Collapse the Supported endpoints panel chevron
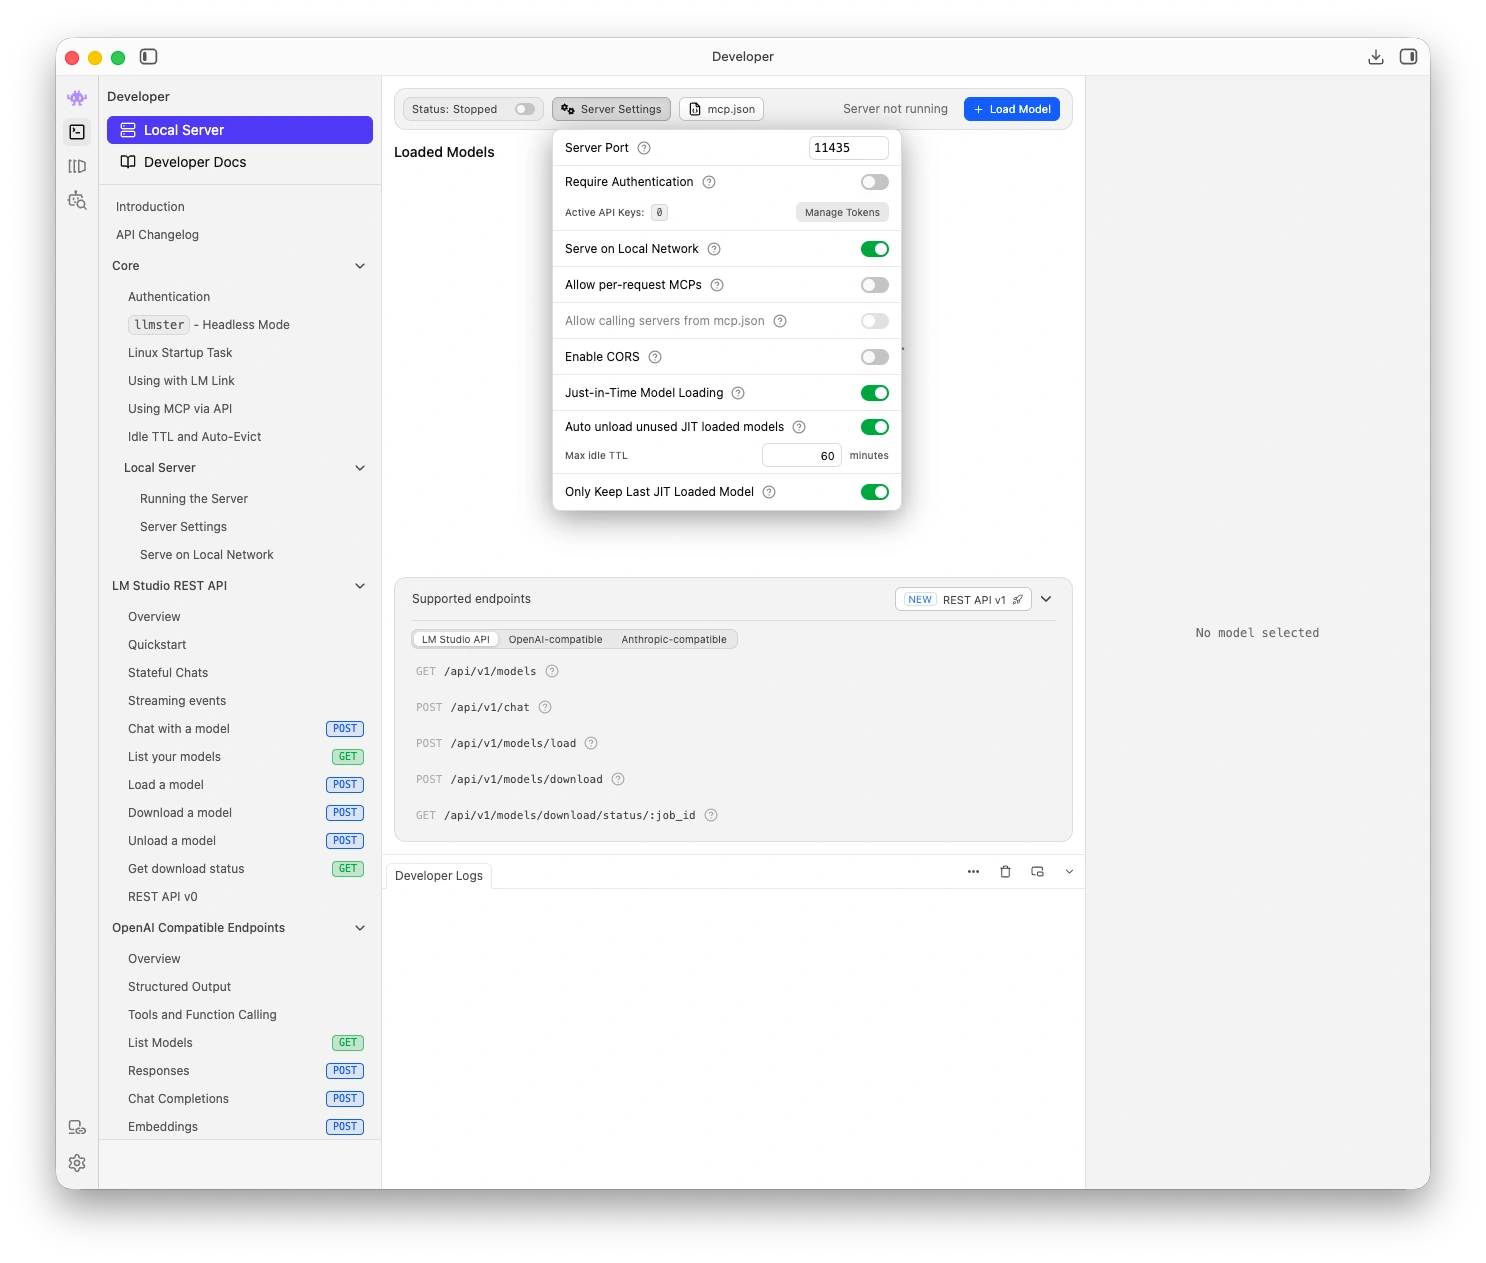This screenshot has width=1486, height=1263. (1046, 599)
